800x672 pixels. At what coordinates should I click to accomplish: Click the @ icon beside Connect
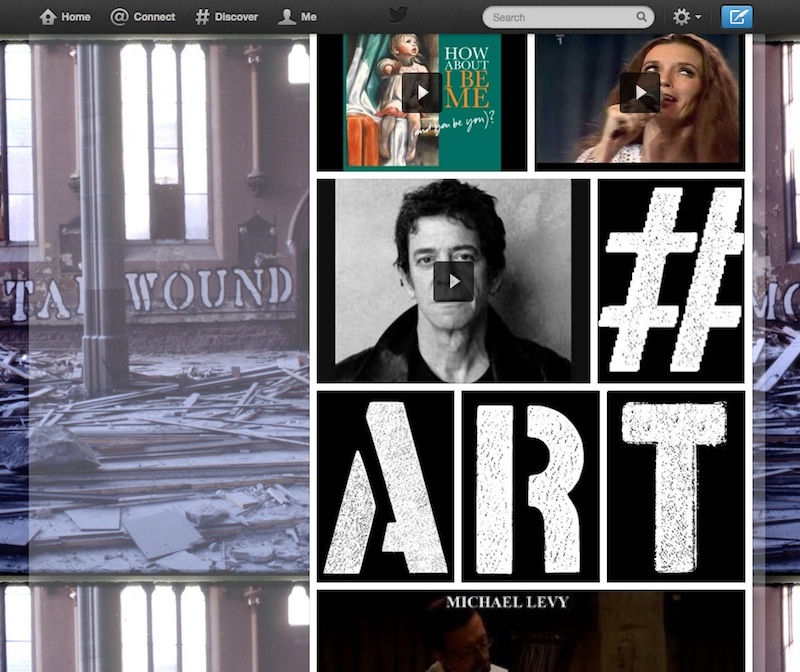point(119,17)
